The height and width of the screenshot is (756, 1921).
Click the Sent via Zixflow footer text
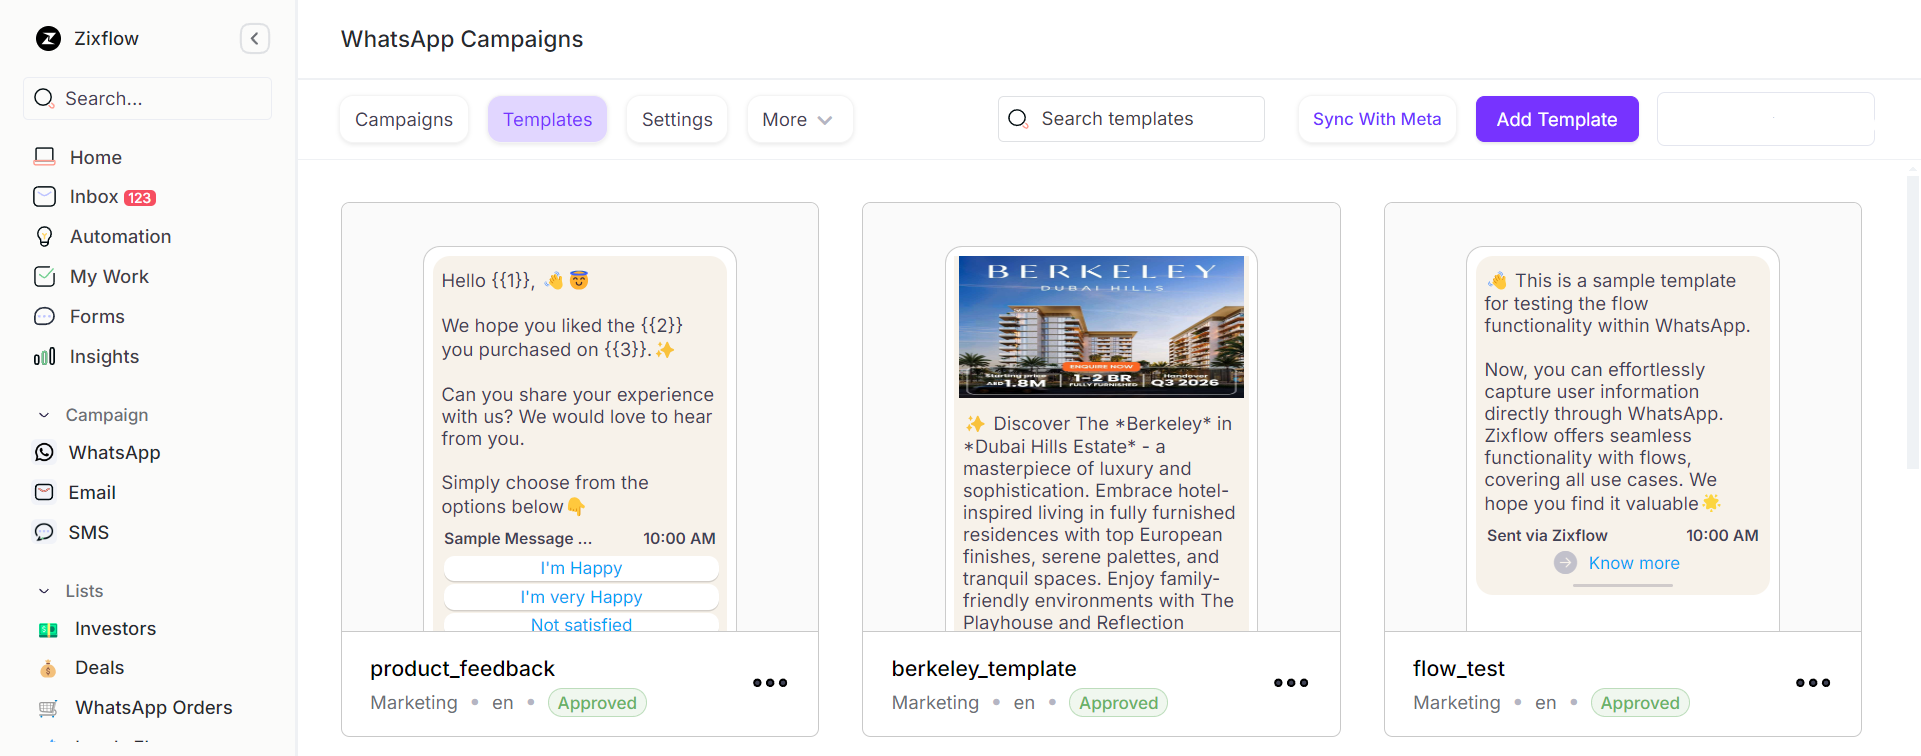tap(1547, 536)
